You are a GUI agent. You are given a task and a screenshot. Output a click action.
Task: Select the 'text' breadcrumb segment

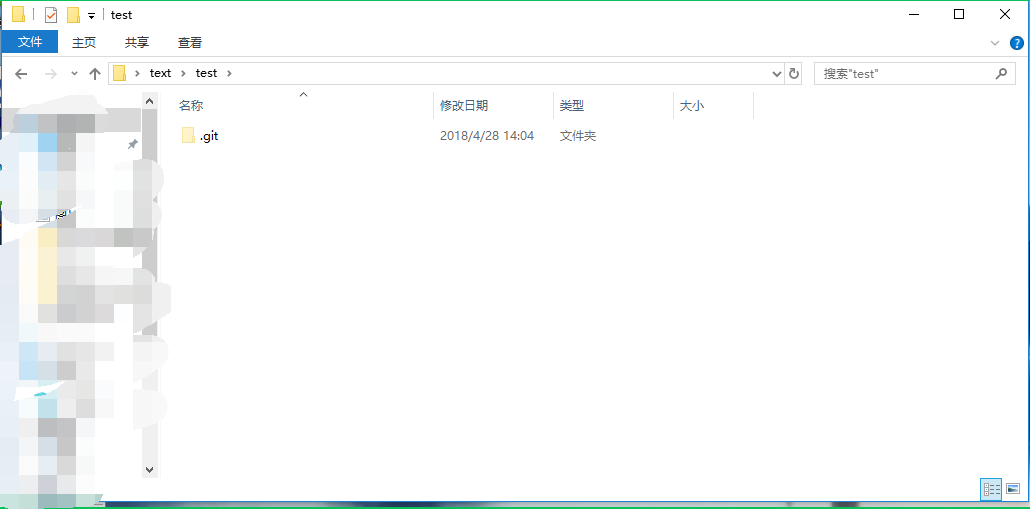(160, 73)
